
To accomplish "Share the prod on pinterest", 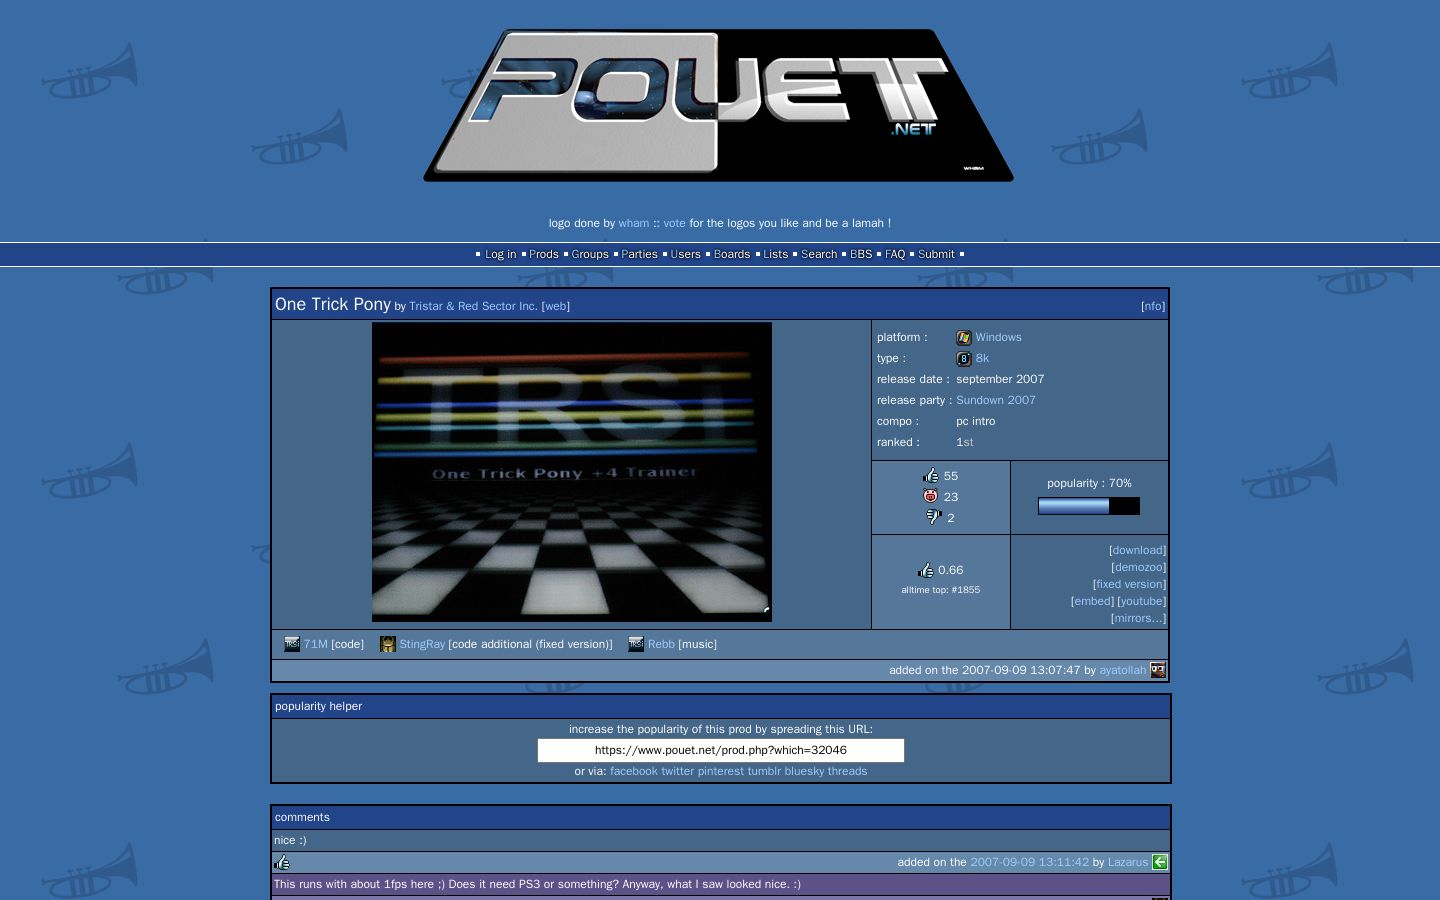I will tap(720, 771).
